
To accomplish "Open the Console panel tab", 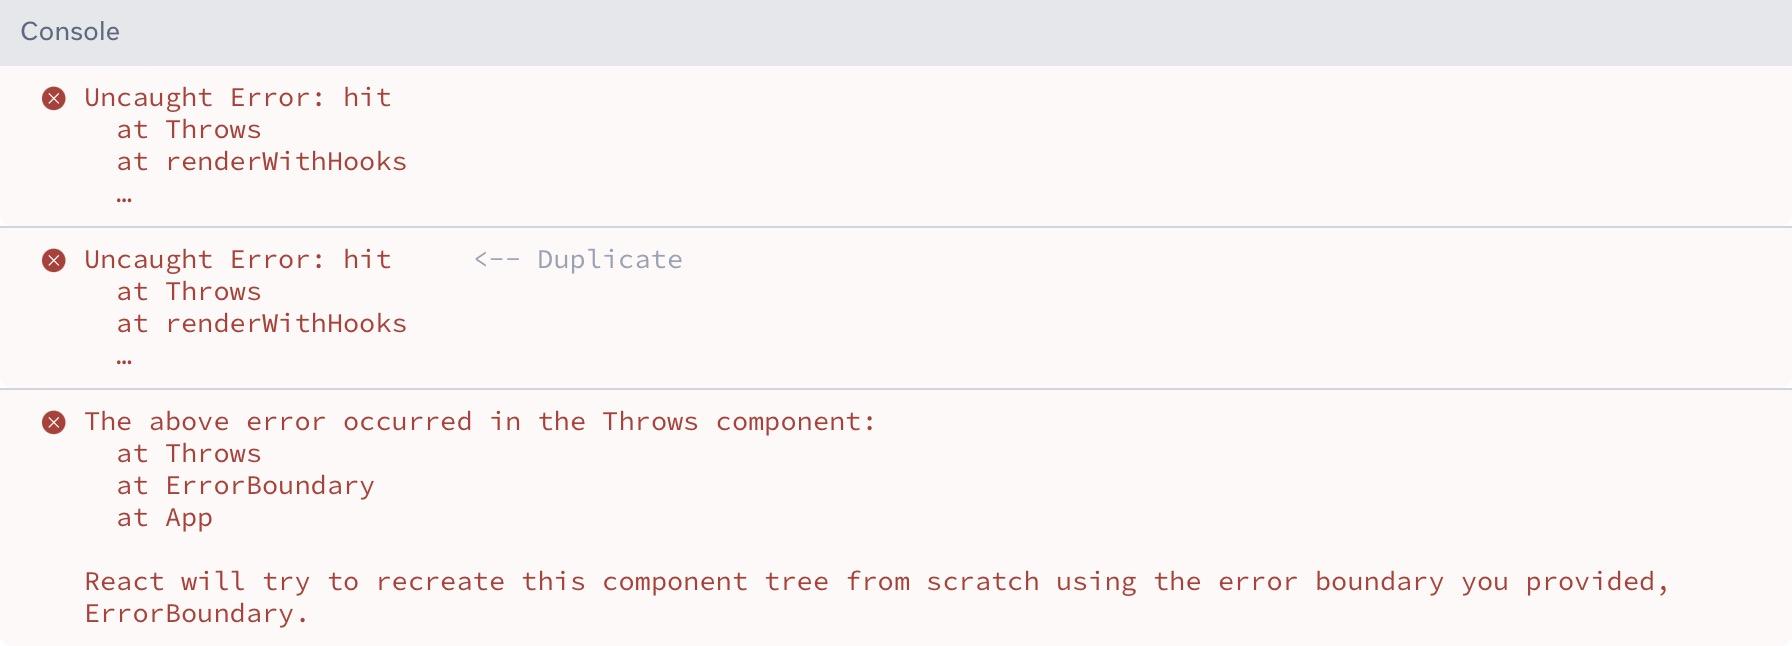I will [x=70, y=32].
